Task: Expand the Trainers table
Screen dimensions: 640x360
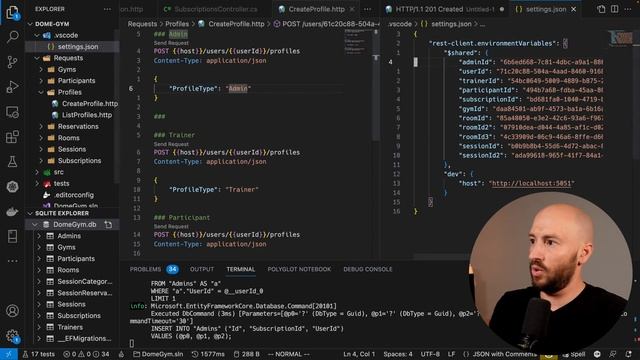Action: (39, 327)
